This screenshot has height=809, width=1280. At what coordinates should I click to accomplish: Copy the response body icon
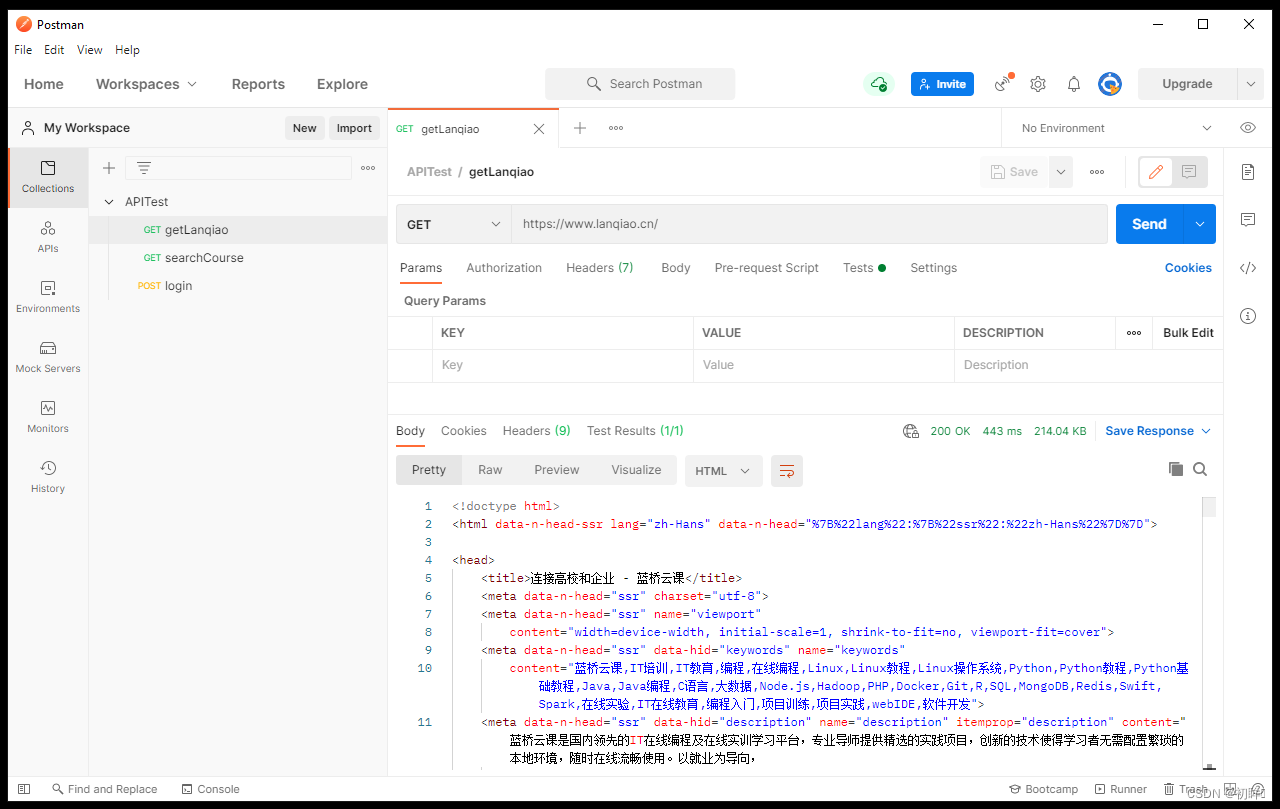1175,469
